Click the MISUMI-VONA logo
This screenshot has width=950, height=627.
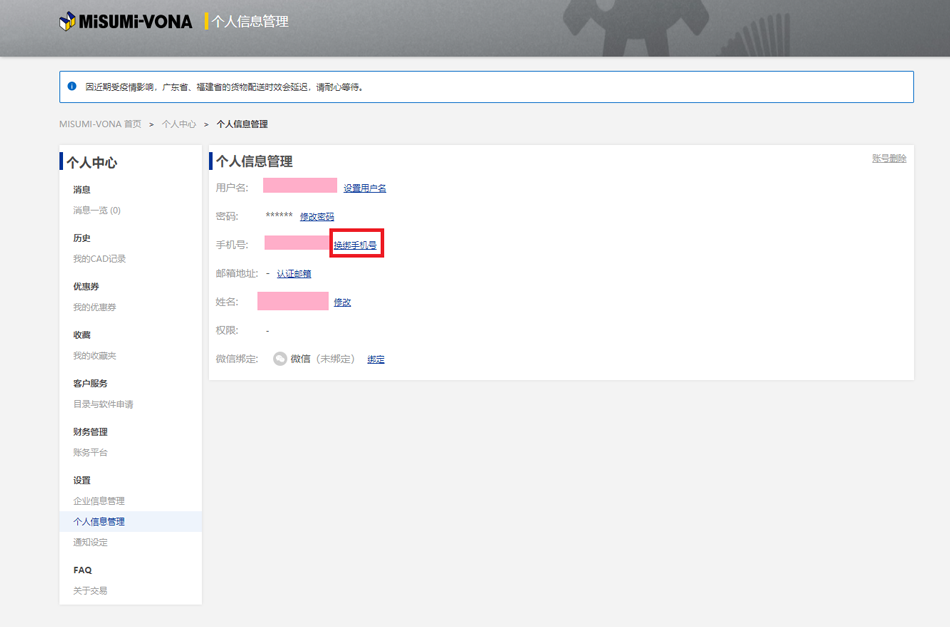pyautogui.click(x=125, y=21)
